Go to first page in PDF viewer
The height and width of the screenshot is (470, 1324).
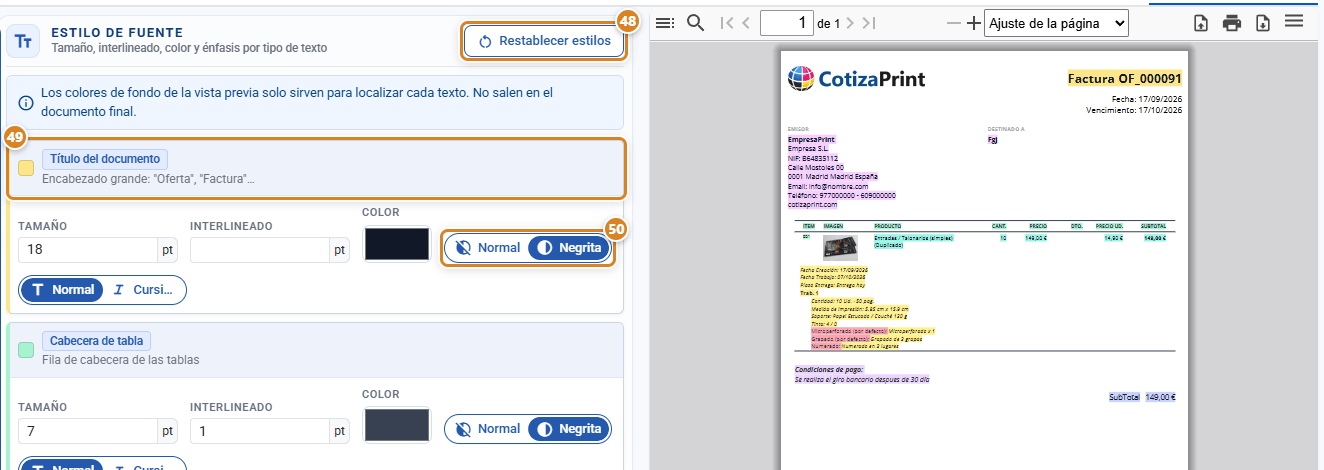tap(727, 22)
